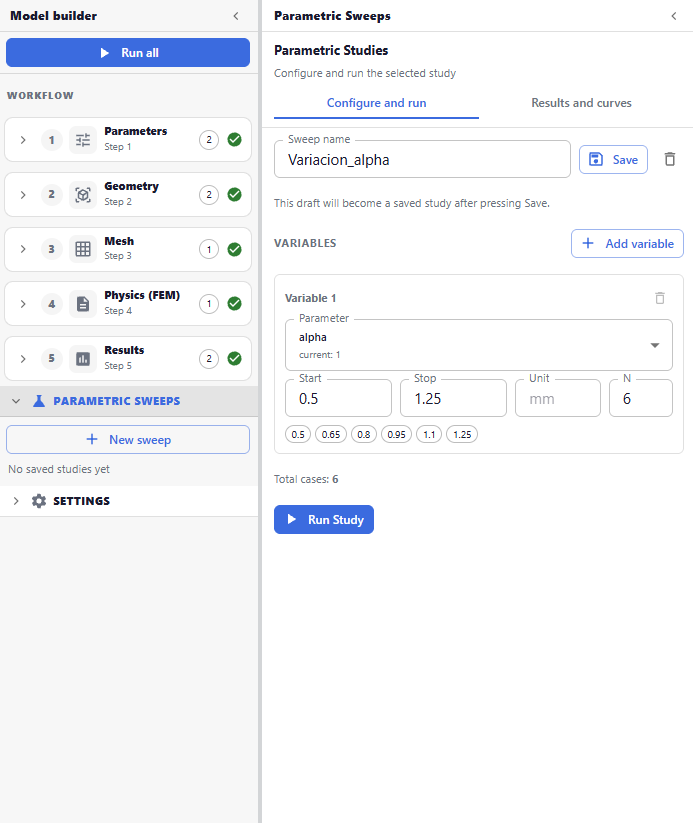Delete Variable 1

(660, 298)
